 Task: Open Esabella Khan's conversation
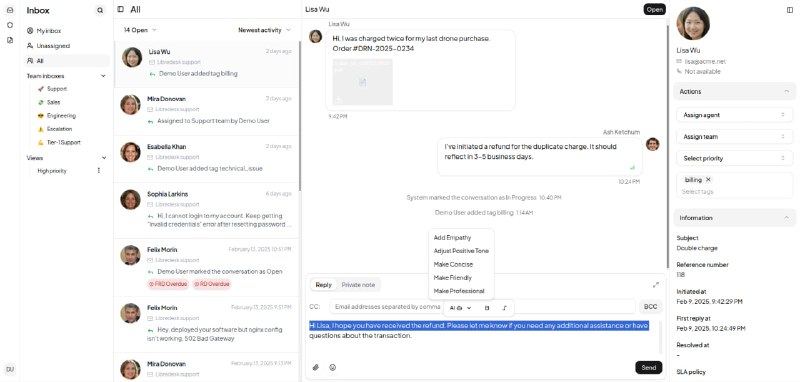point(207,159)
